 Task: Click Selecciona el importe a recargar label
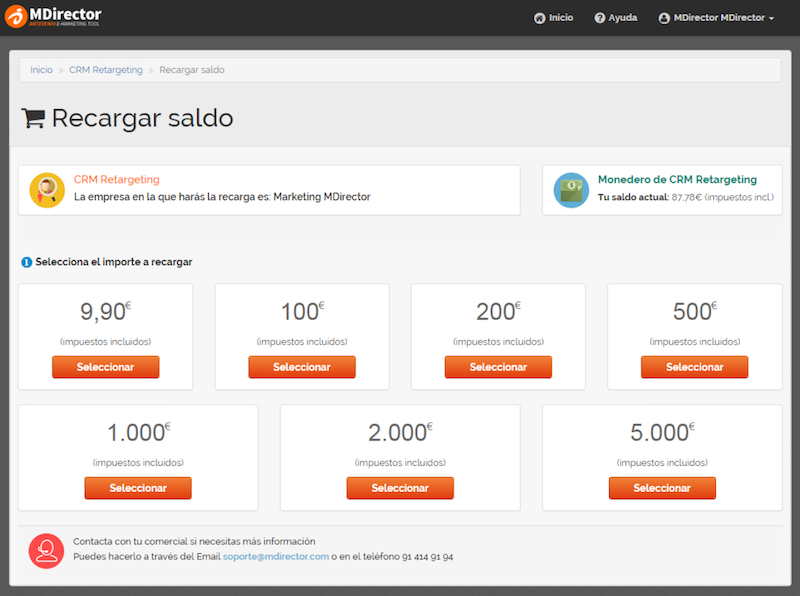(114, 262)
